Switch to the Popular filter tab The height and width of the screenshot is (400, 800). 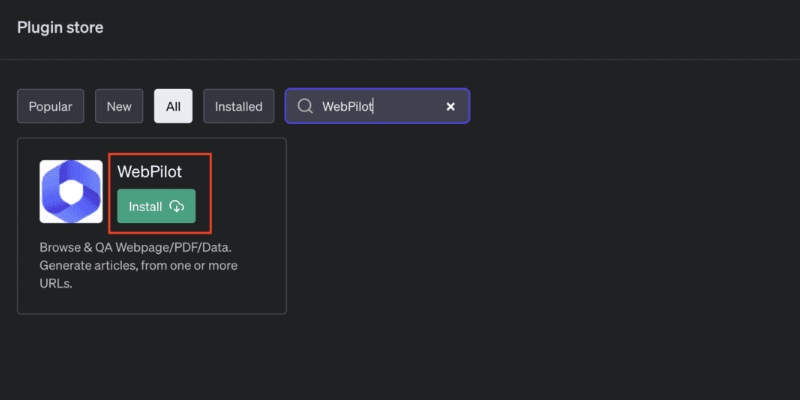click(x=51, y=106)
